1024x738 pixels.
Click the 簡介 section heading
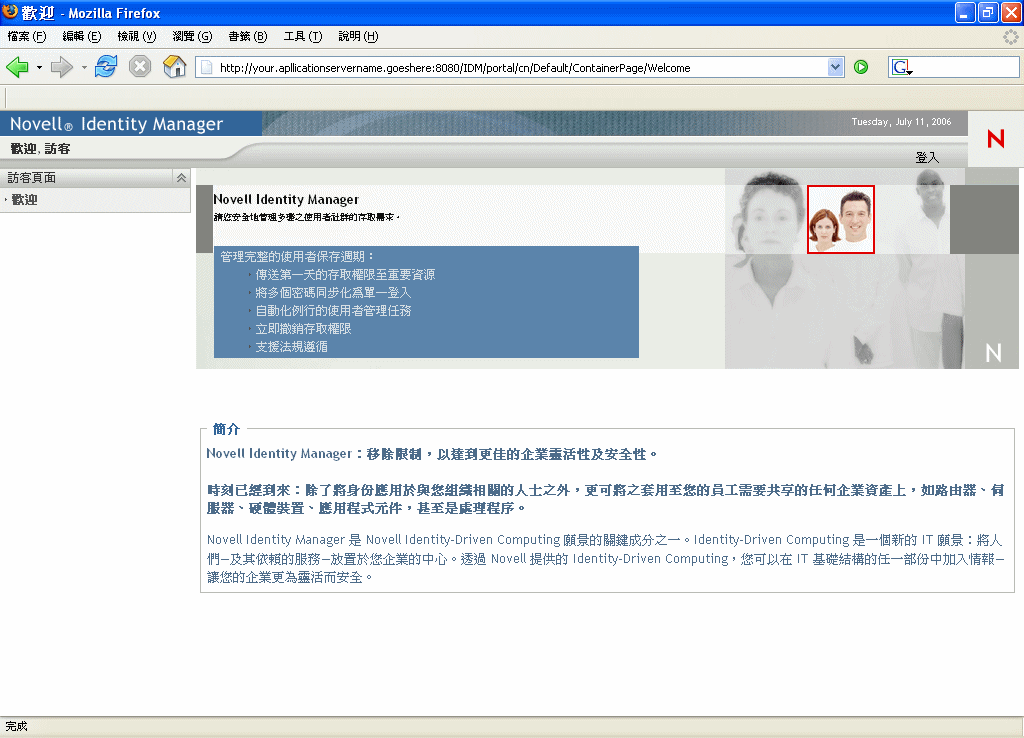click(226, 429)
